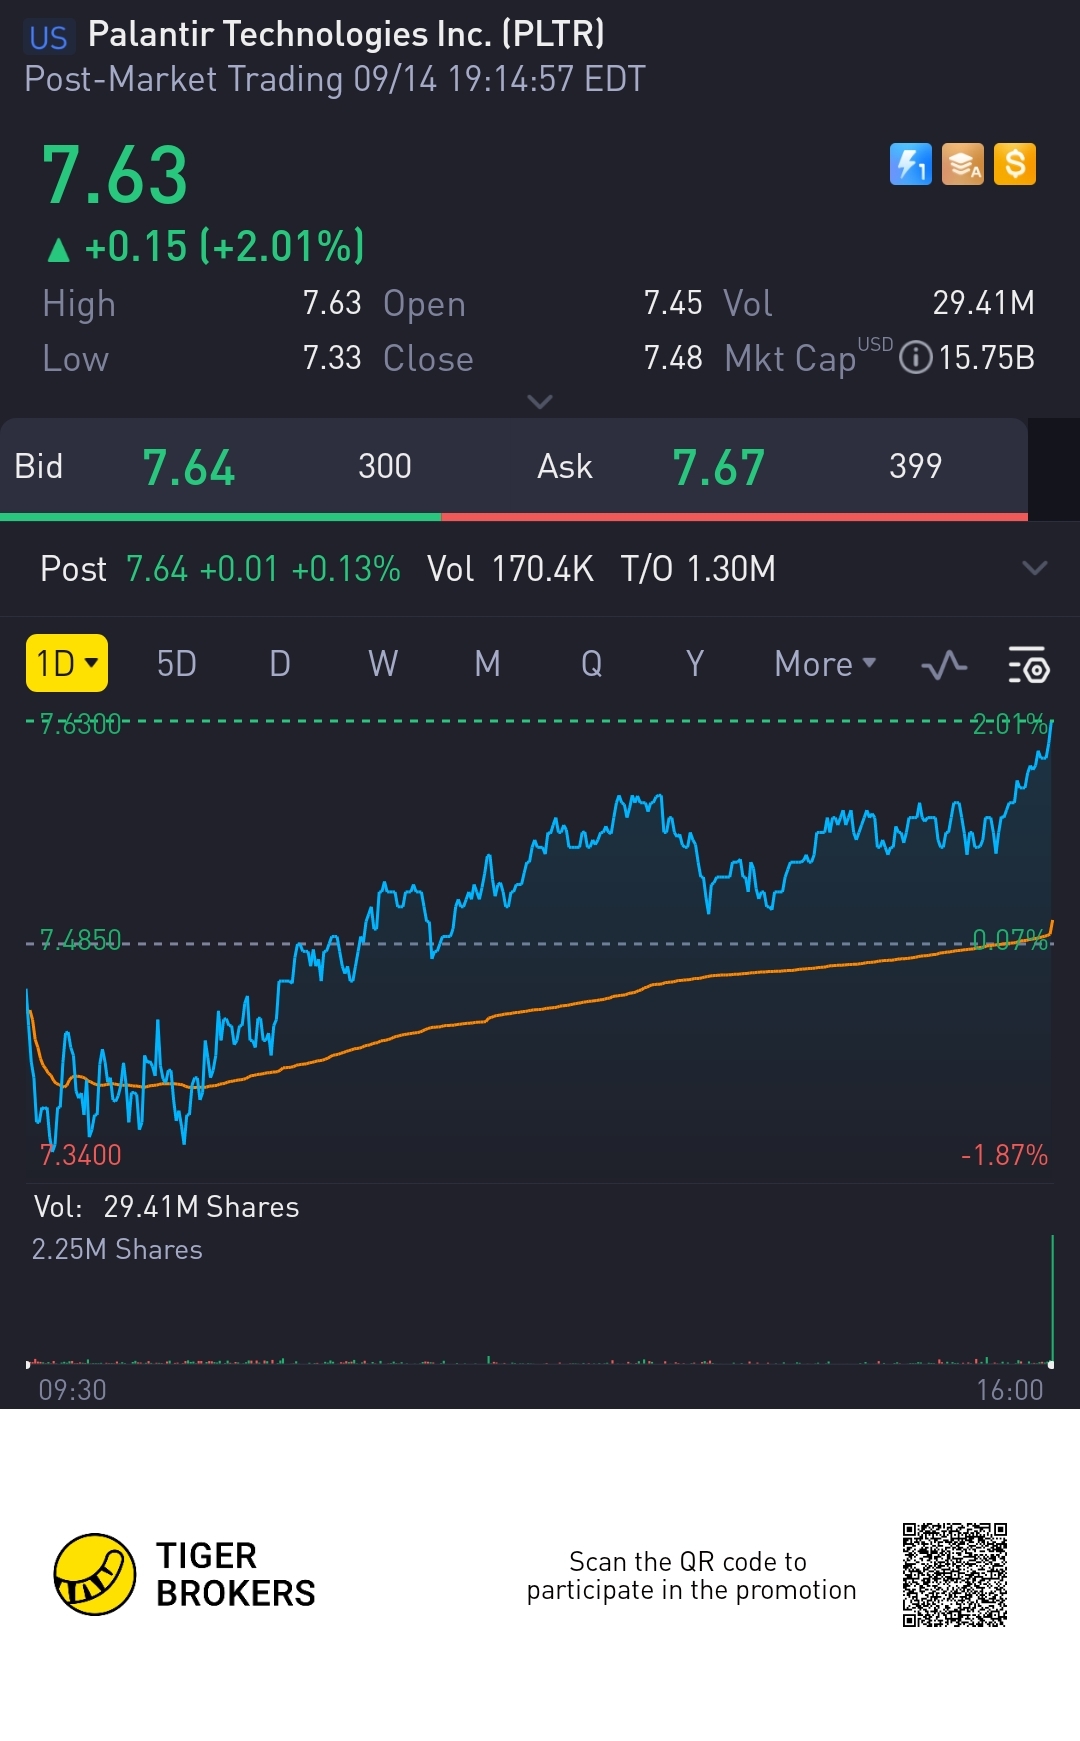Select the Q quarterly chart tab
Image resolution: width=1080 pixels, height=1741 pixels.
(x=592, y=664)
